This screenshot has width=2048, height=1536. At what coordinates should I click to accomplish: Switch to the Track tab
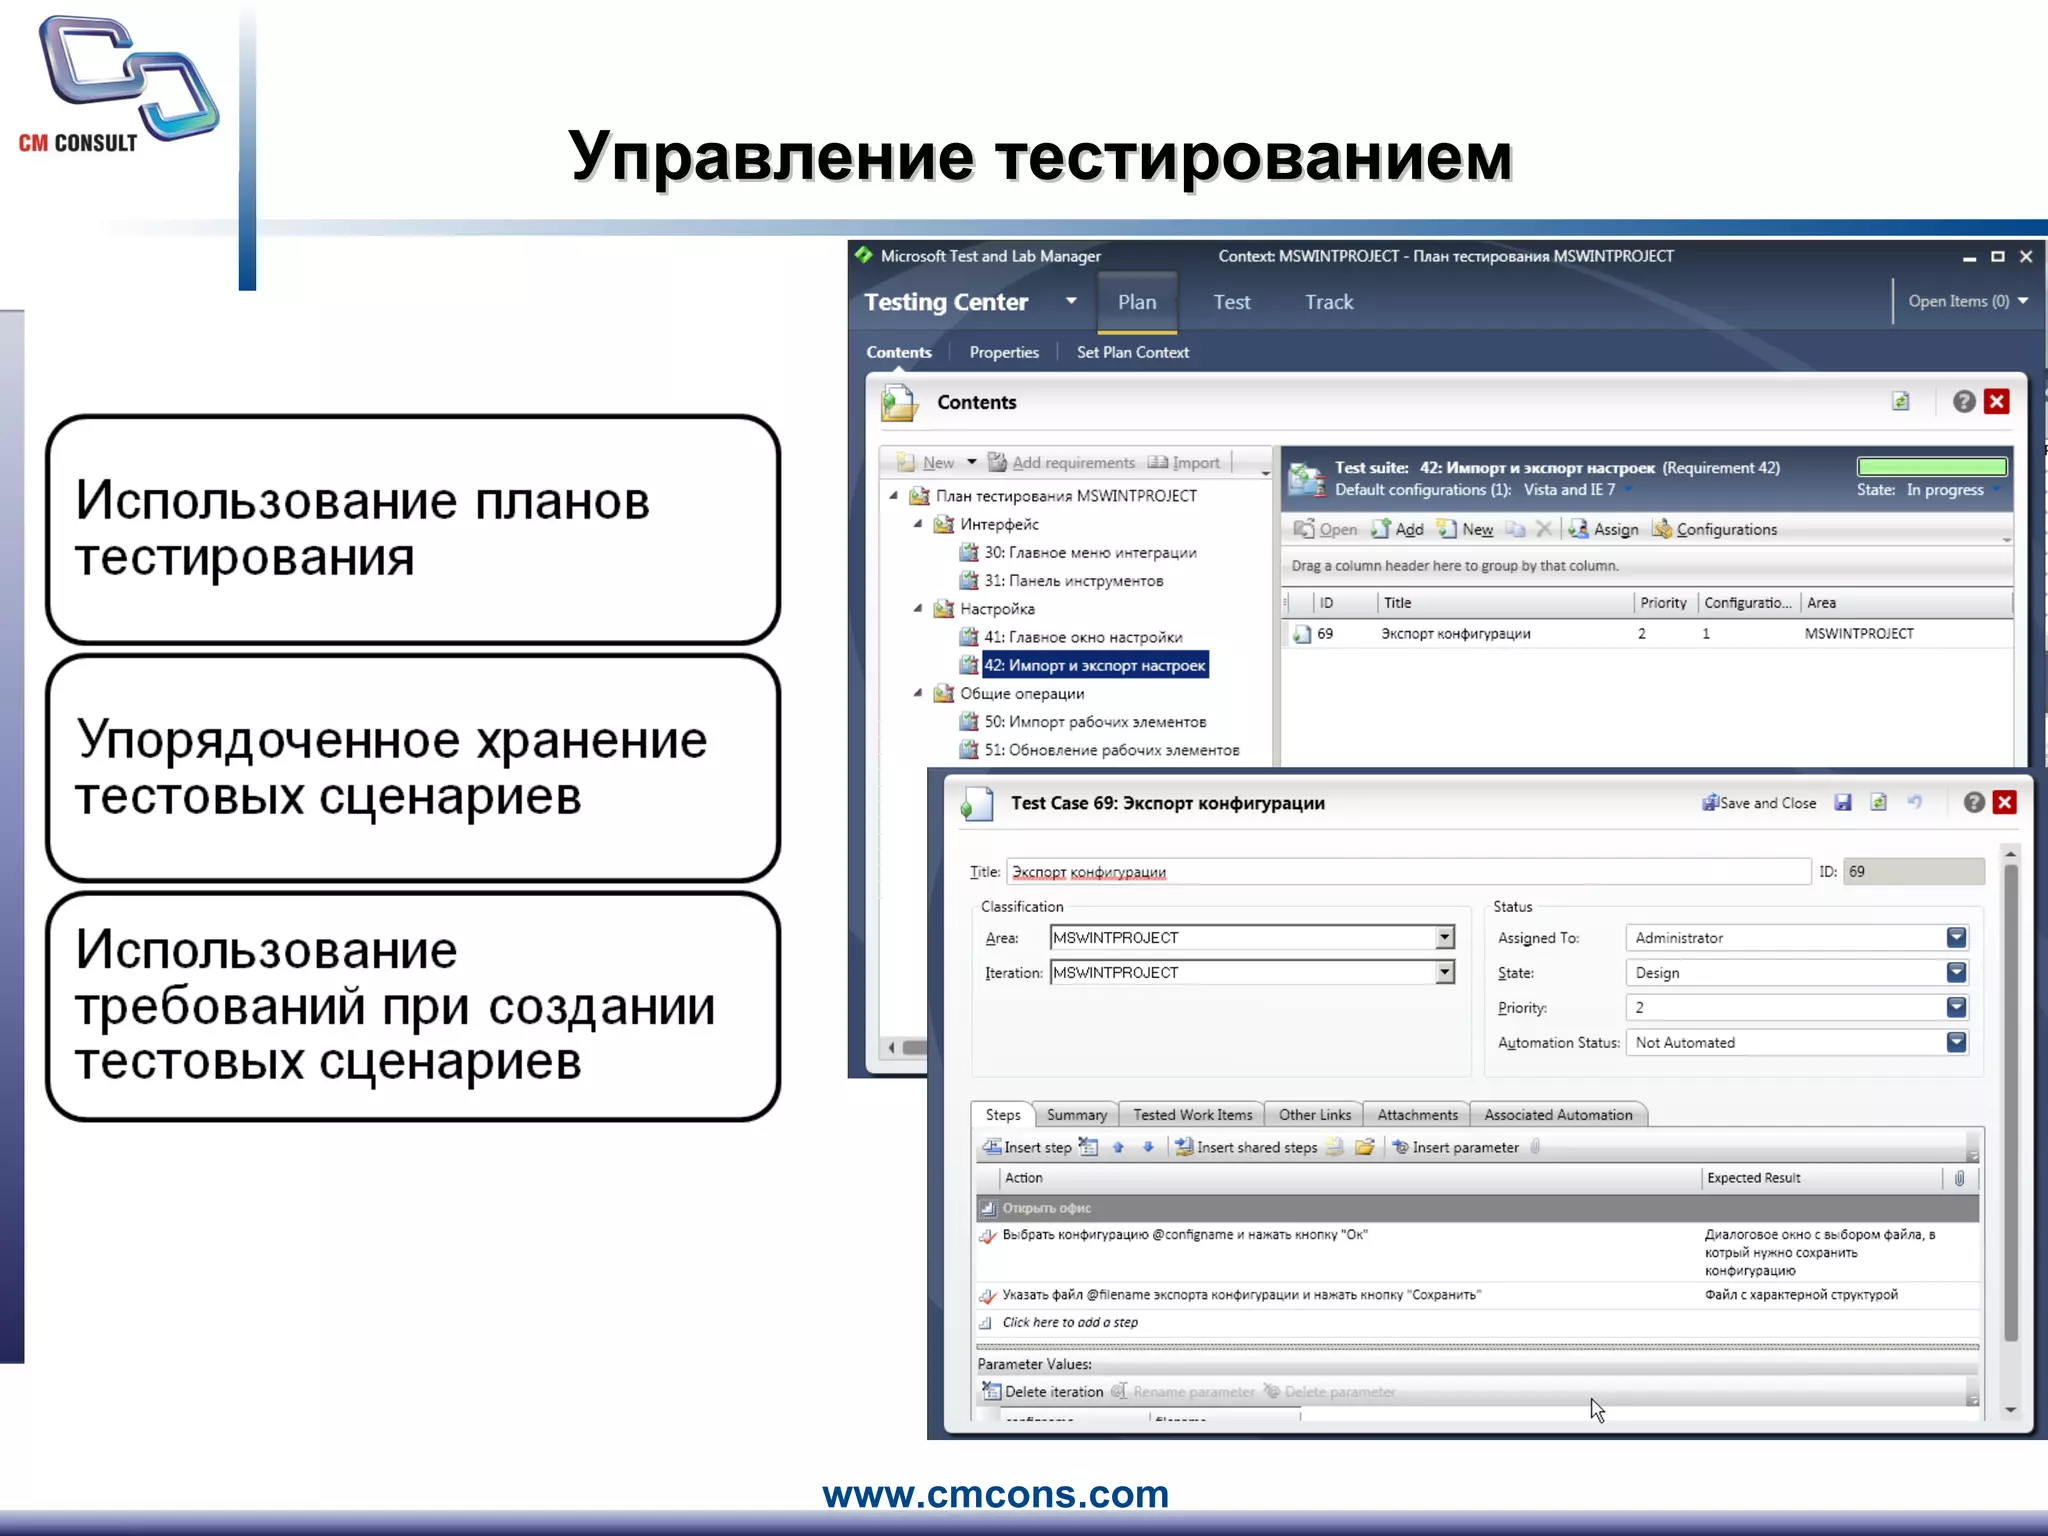(x=1329, y=302)
